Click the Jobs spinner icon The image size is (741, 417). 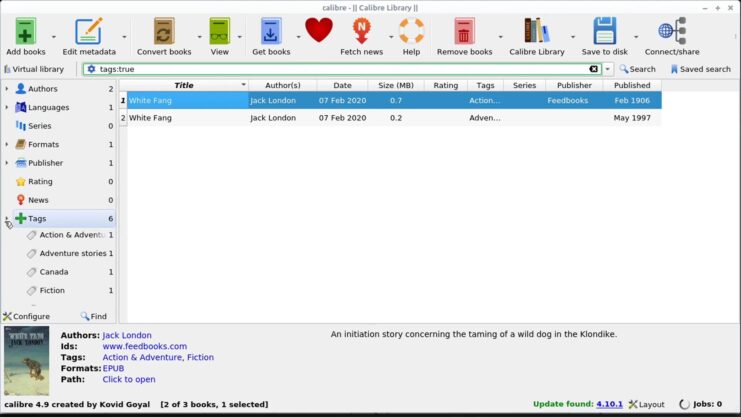tap(684, 404)
